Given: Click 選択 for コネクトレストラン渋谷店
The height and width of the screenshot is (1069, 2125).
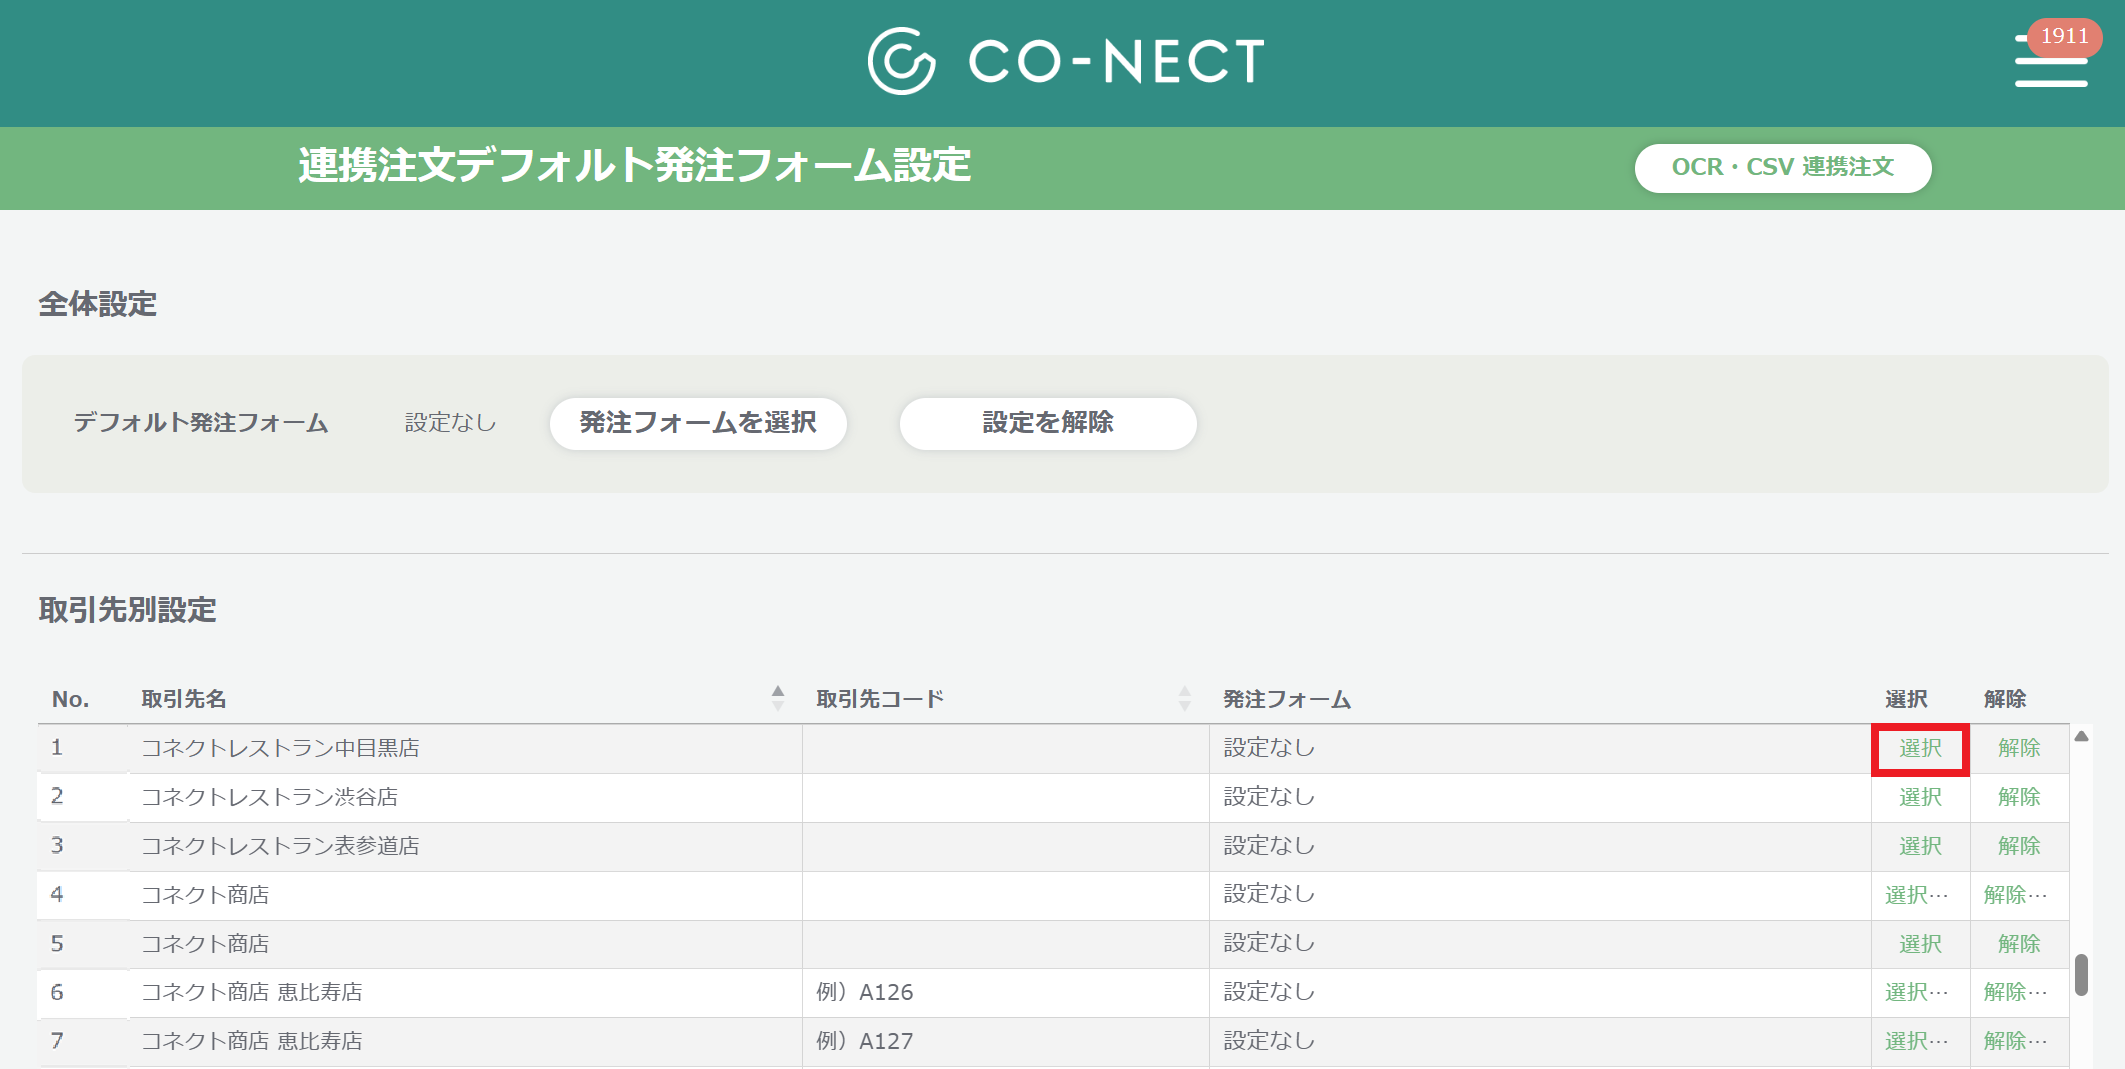Looking at the screenshot, I should pos(1920,797).
